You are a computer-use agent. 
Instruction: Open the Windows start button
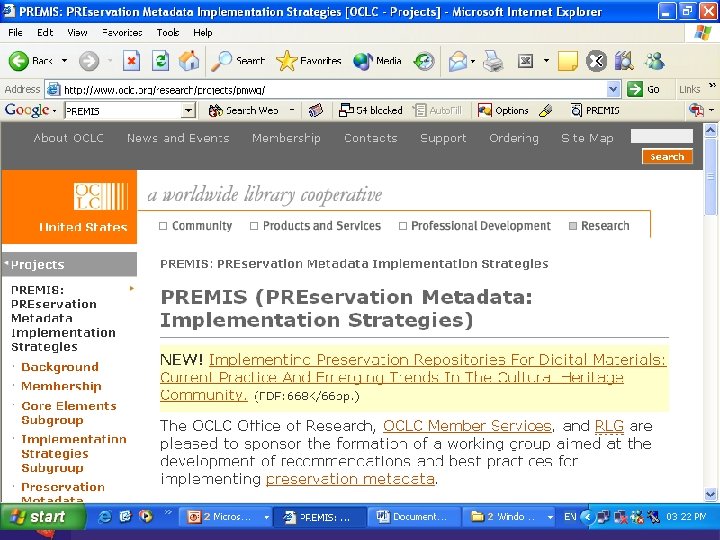(42, 517)
